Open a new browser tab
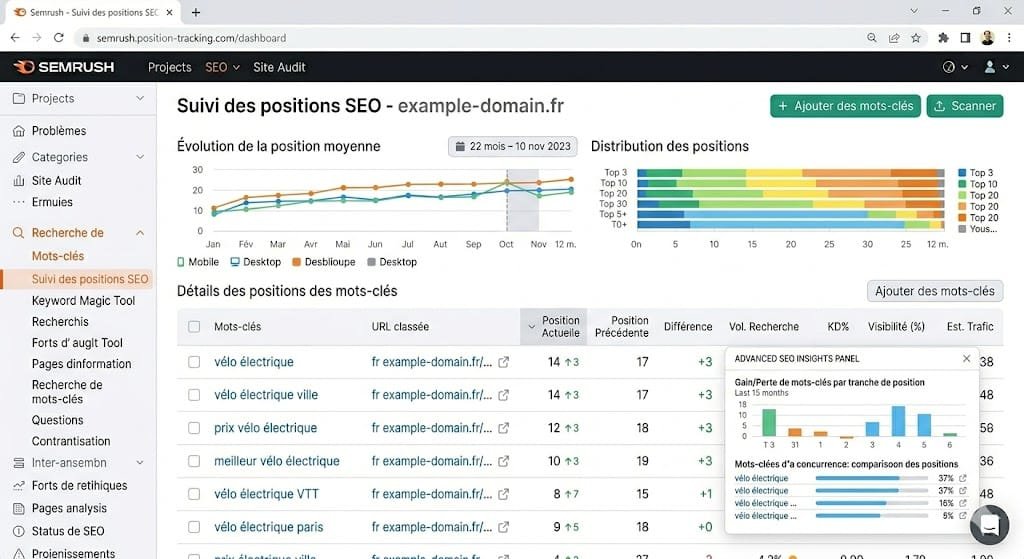Screen dimensions: 1024x559 [x=195, y=12]
